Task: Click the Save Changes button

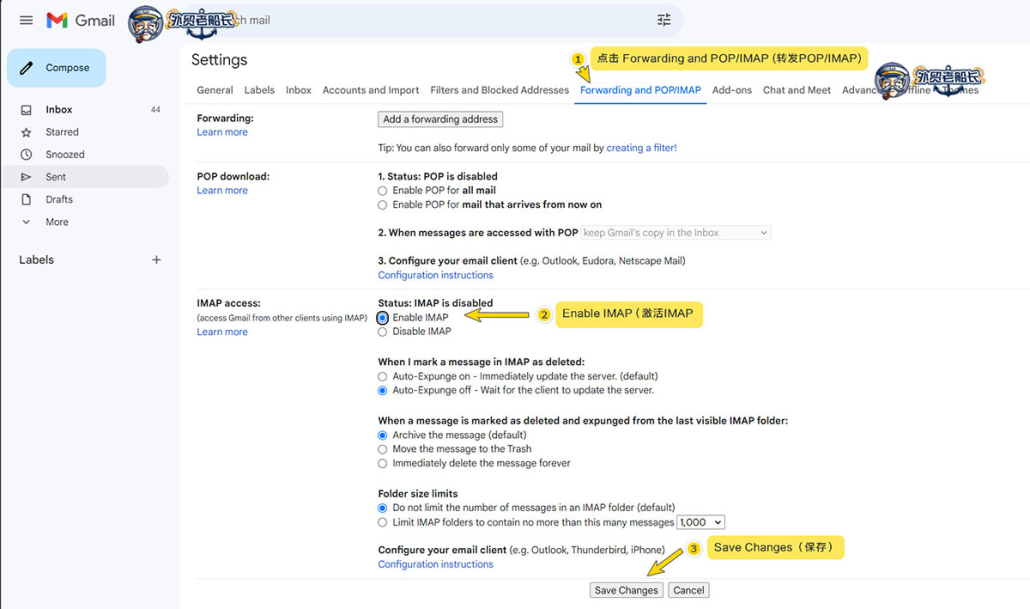Action: 626,590
